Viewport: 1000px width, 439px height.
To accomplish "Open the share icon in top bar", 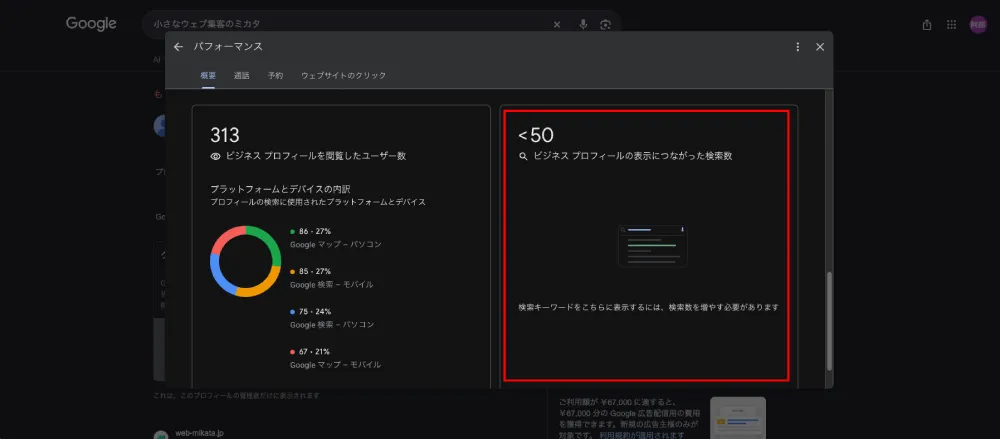I will (x=927, y=24).
